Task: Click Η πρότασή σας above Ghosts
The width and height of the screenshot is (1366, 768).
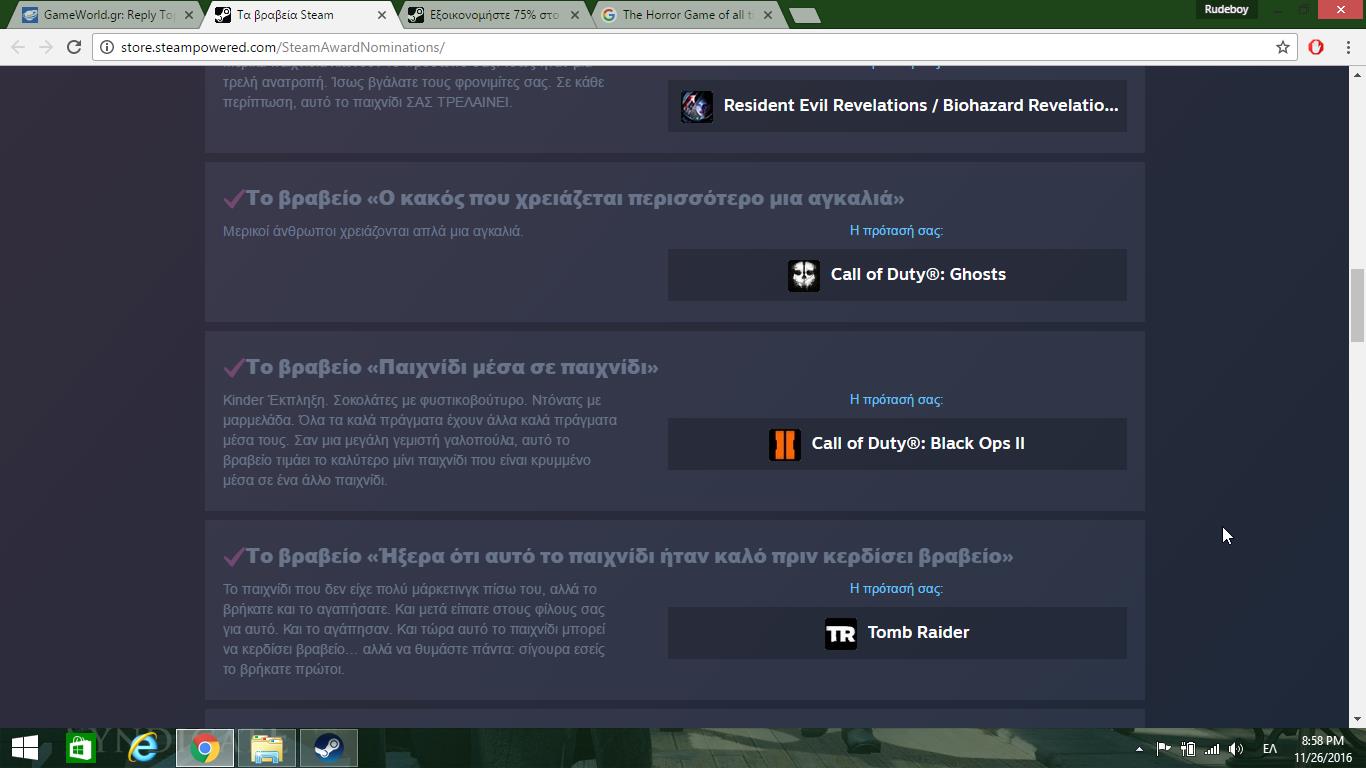Action: (896, 230)
